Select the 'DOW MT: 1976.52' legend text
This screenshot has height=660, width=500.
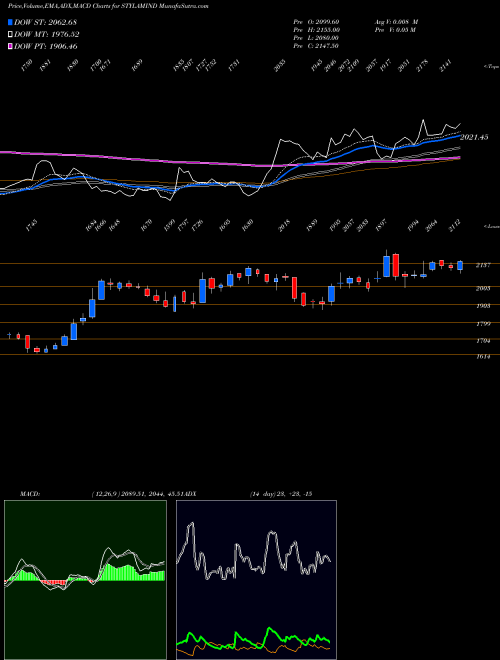click(46, 35)
